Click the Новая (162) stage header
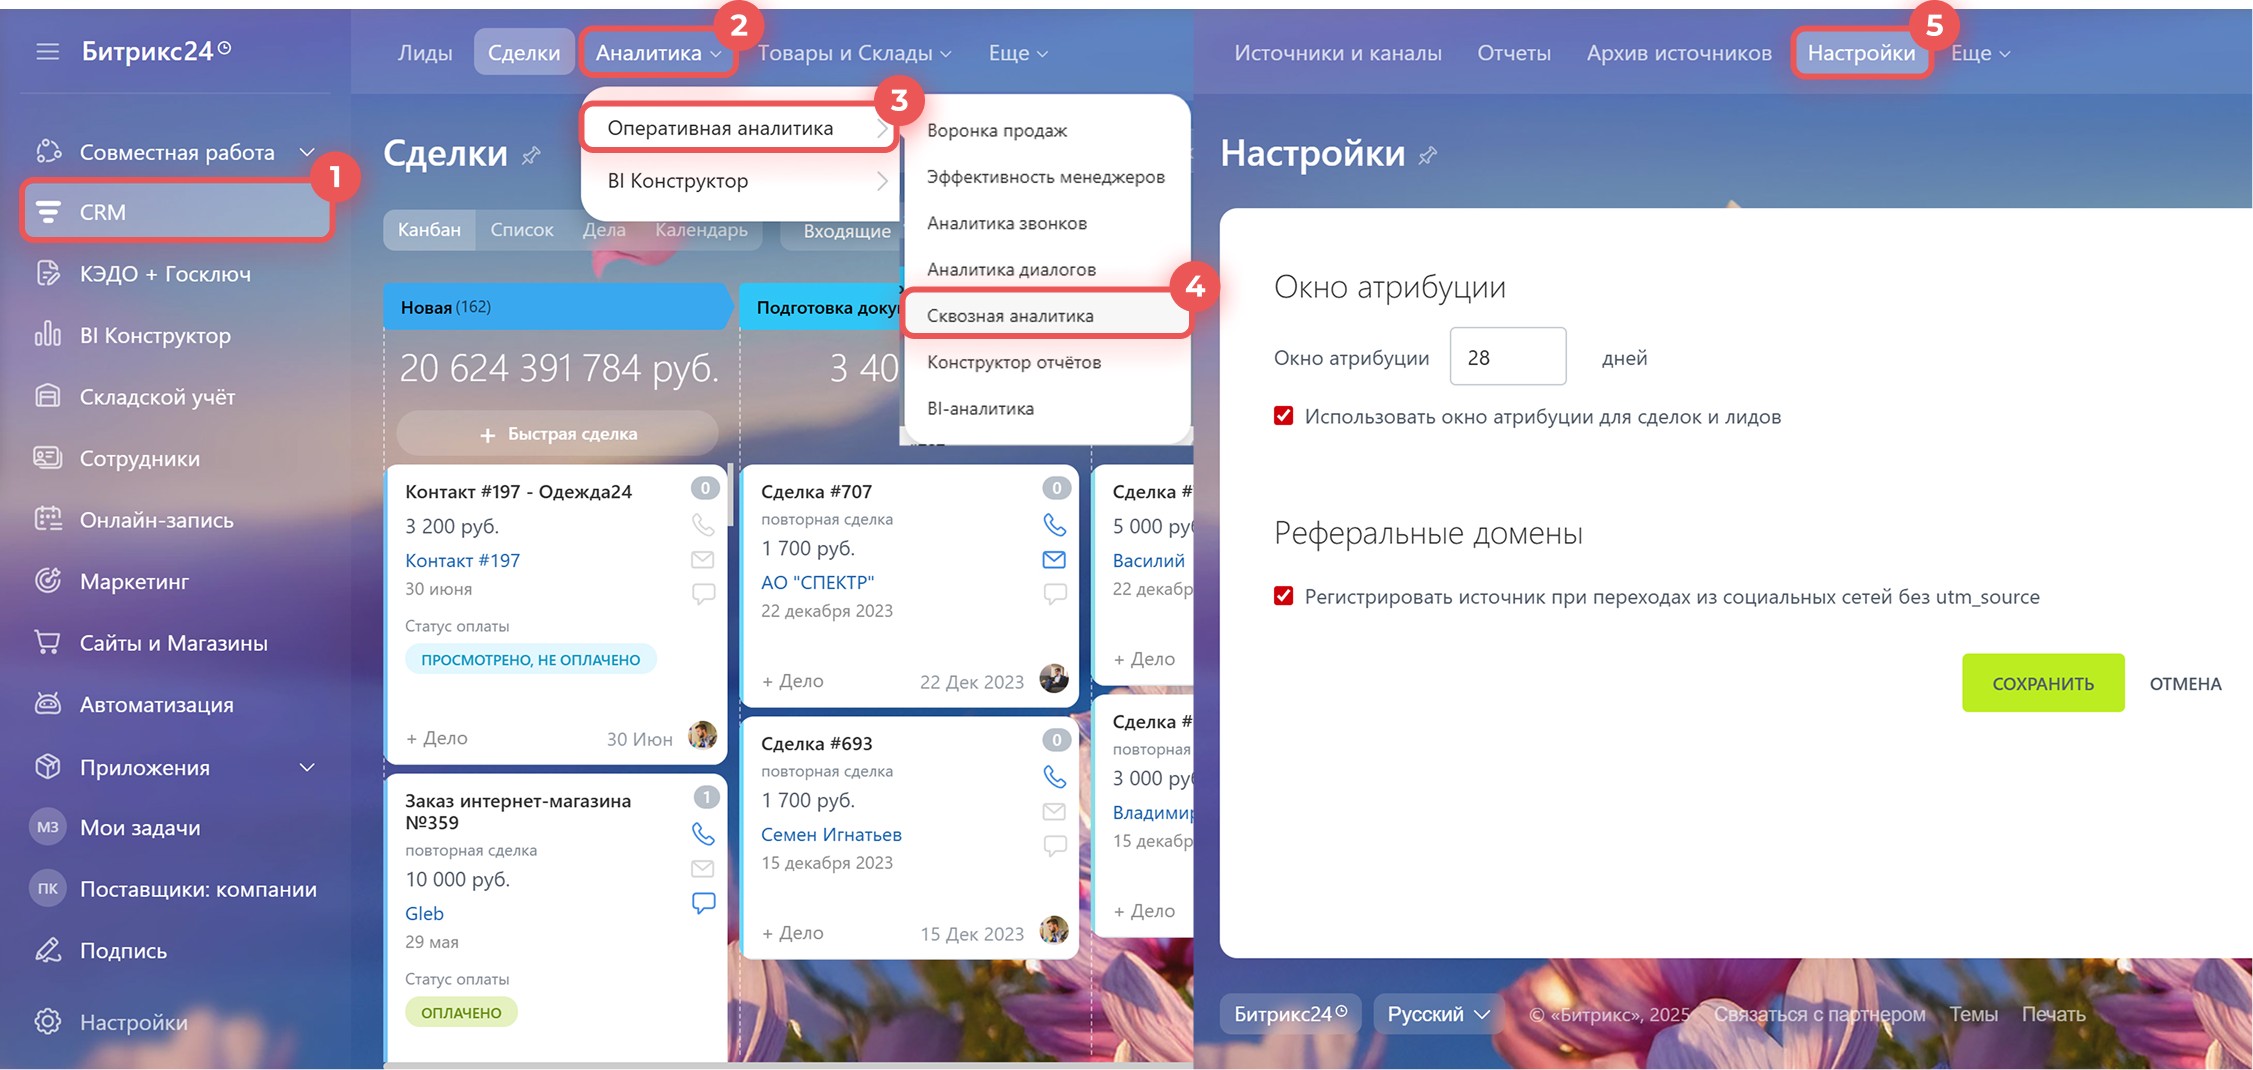Viewport: 2253px width, 1070px height. click(x=556, y=307)
